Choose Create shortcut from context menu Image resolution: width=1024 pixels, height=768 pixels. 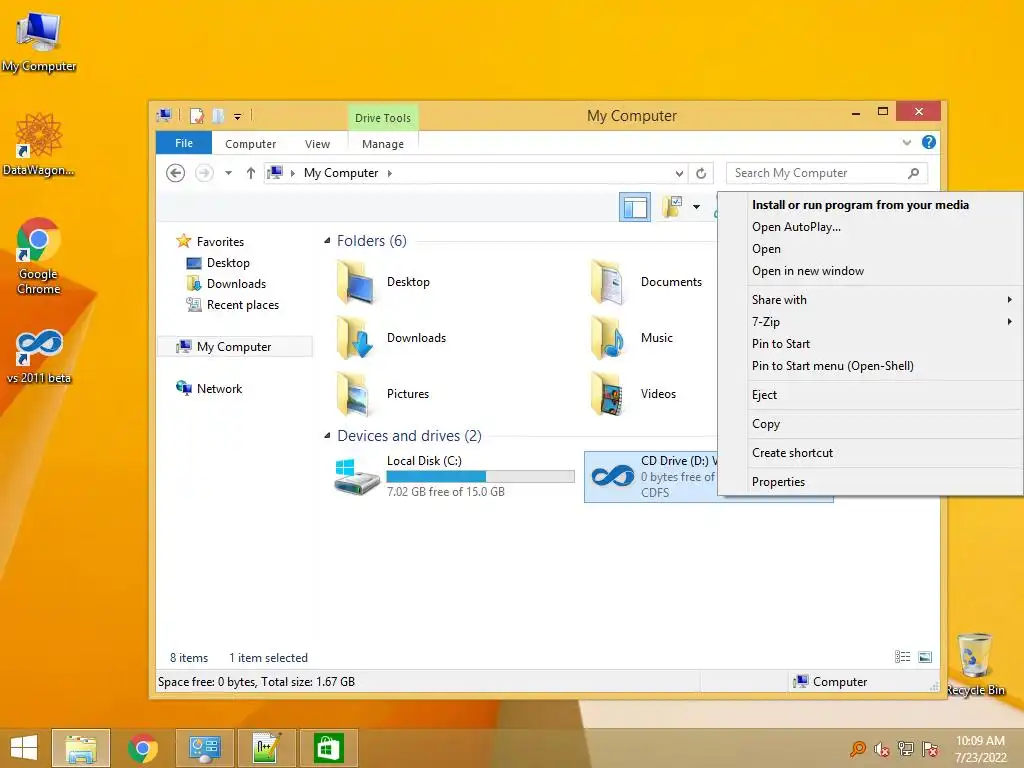[x=886, y=453]
